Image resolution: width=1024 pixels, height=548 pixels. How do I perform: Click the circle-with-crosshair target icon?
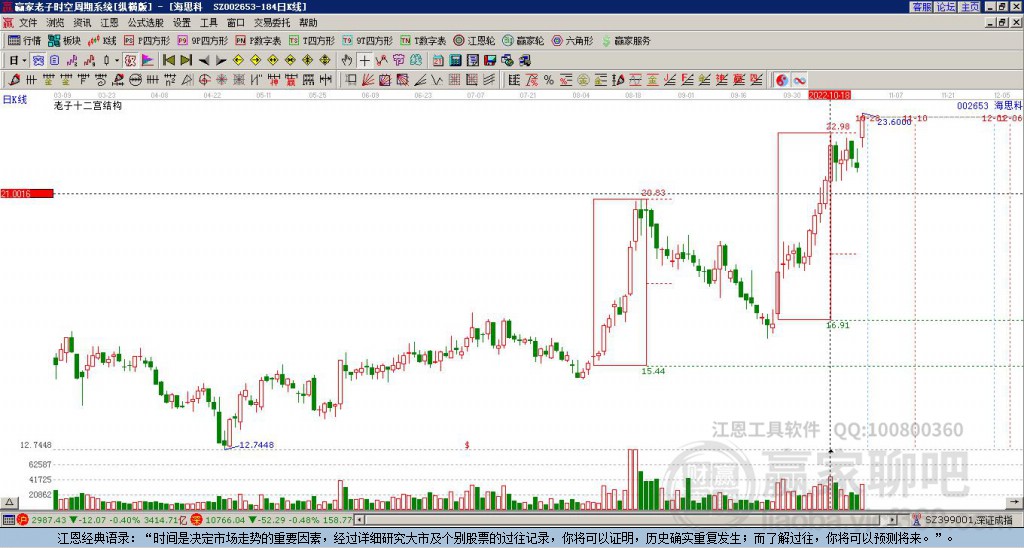pyautogui.click(x=204, y=80)
